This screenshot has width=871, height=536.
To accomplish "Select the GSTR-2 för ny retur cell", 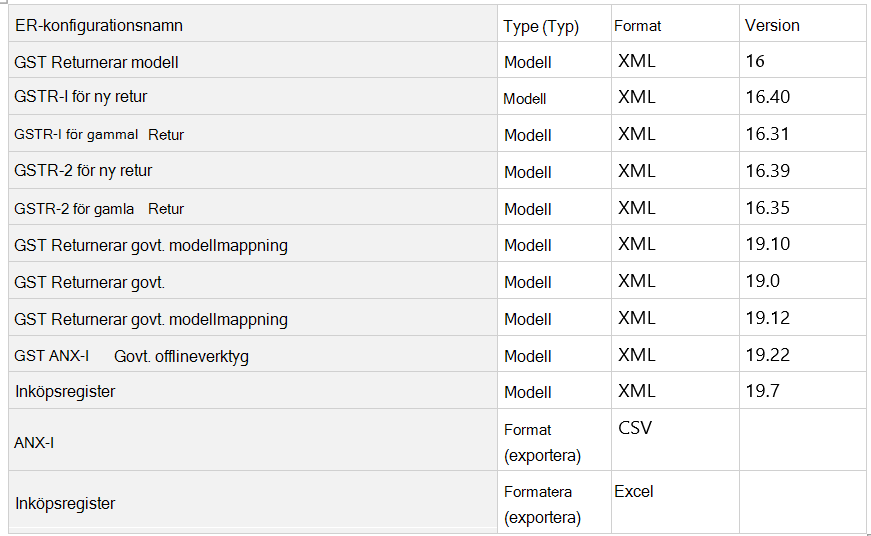I will click(253, 171).
